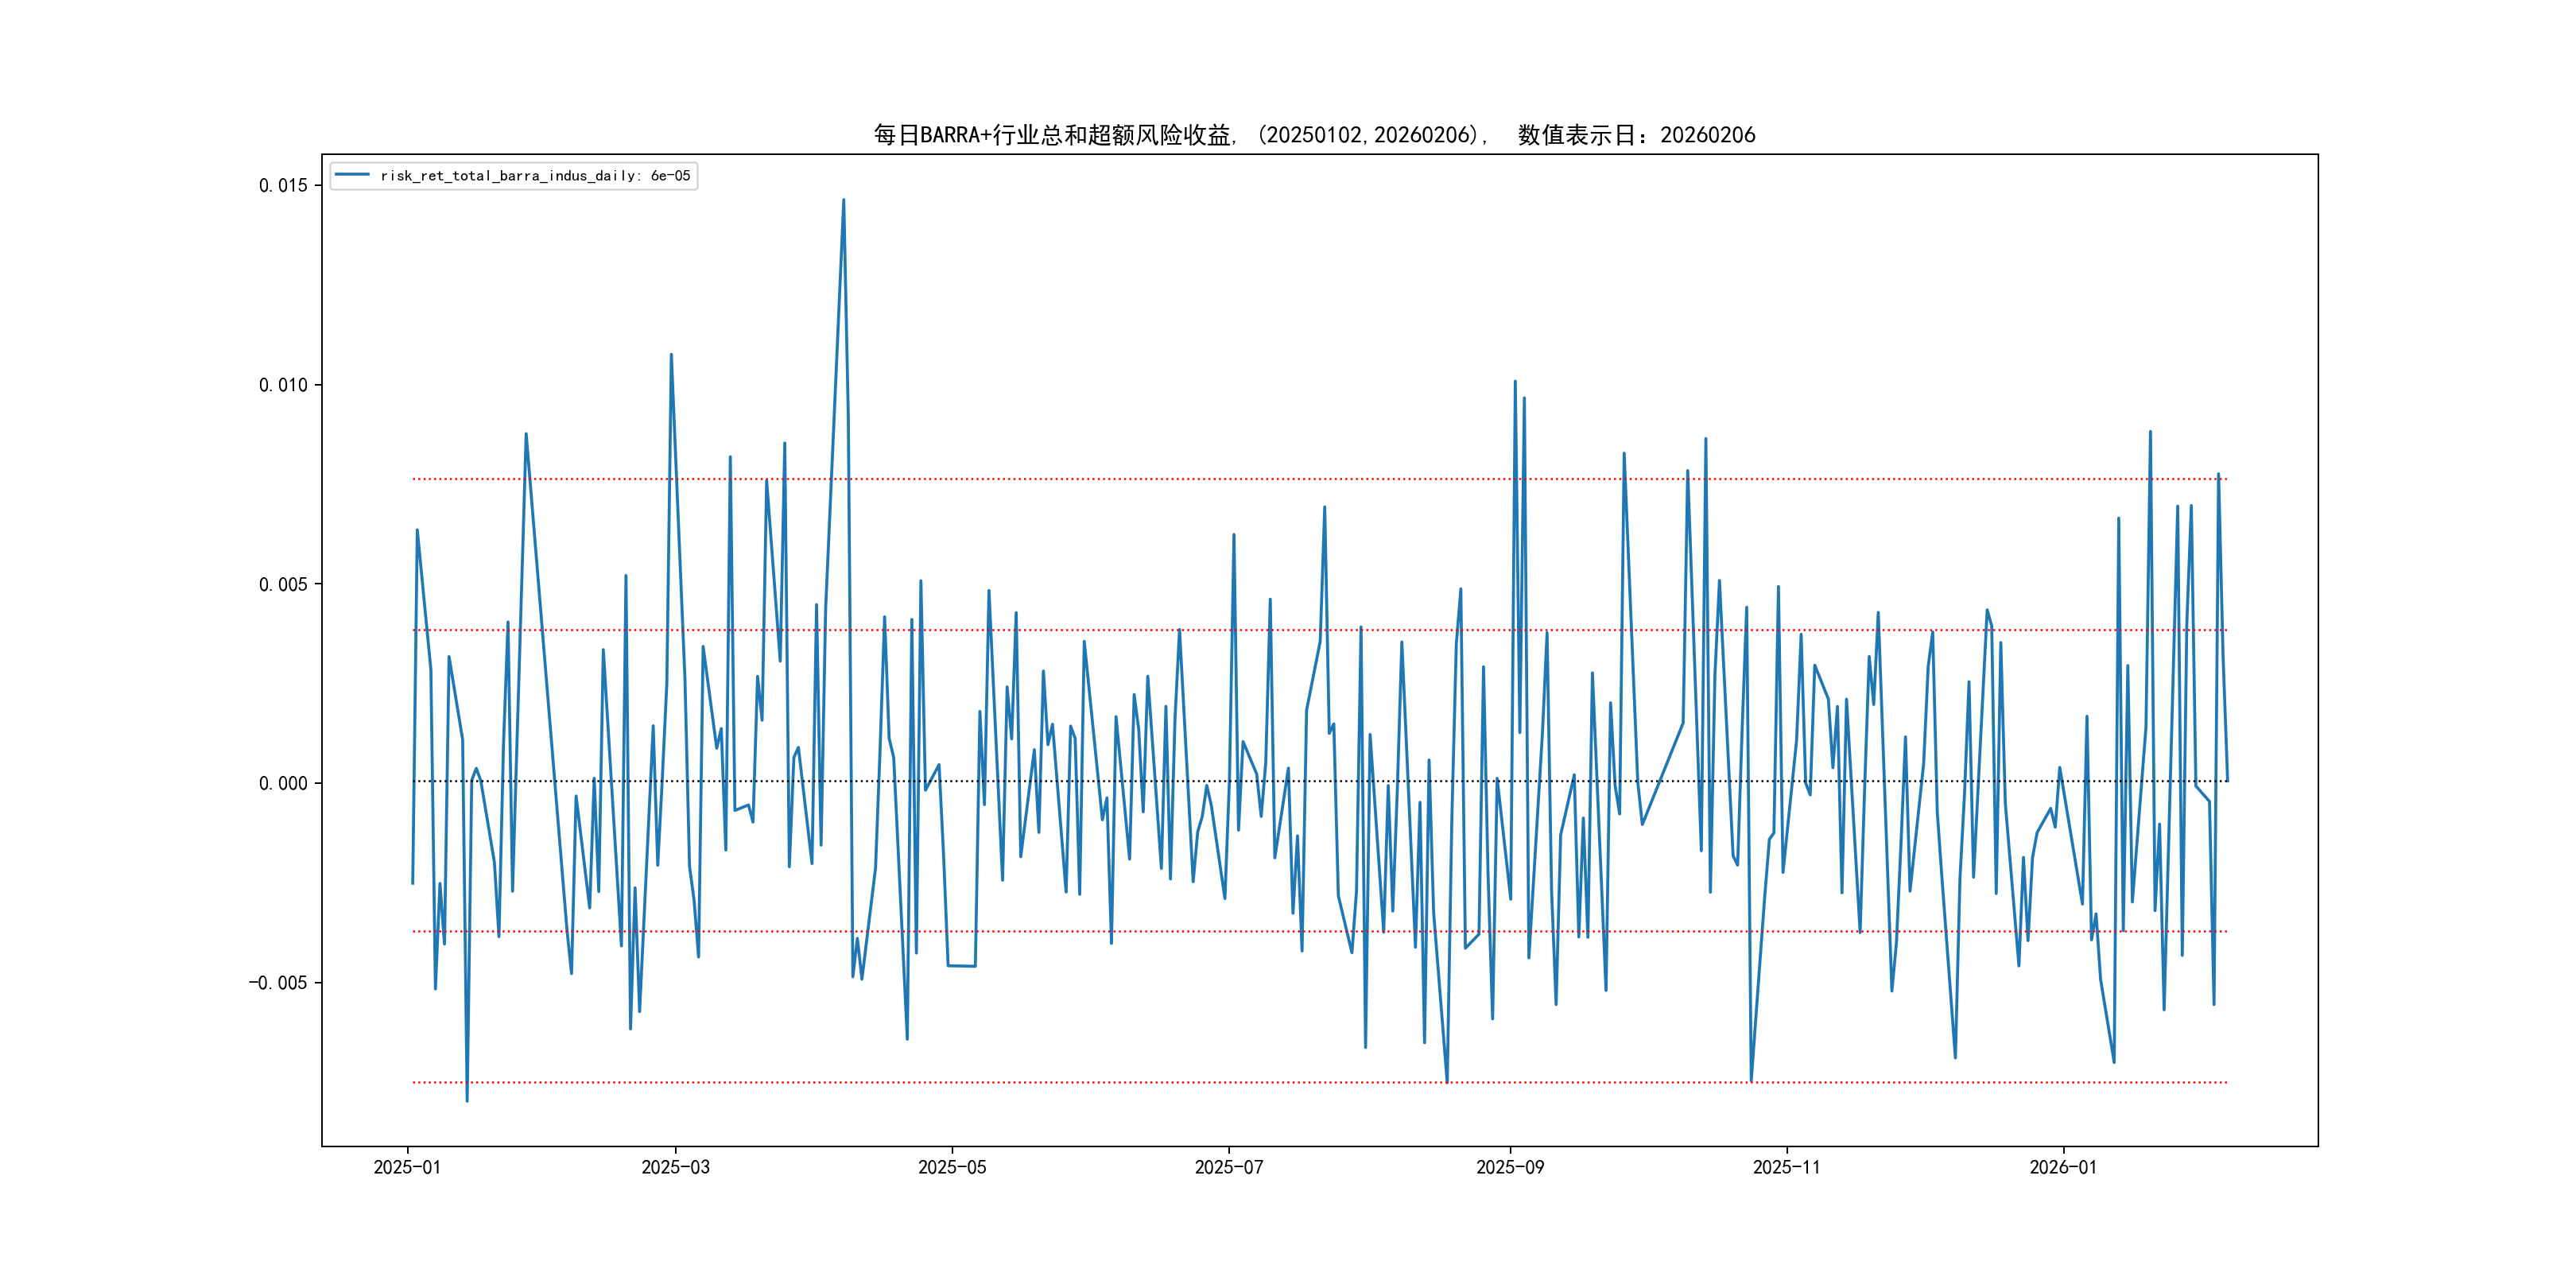Click the 2025-09 x-axis date label
The height and width of the screenshot is (1288, 2576).
(1510, 1167)
